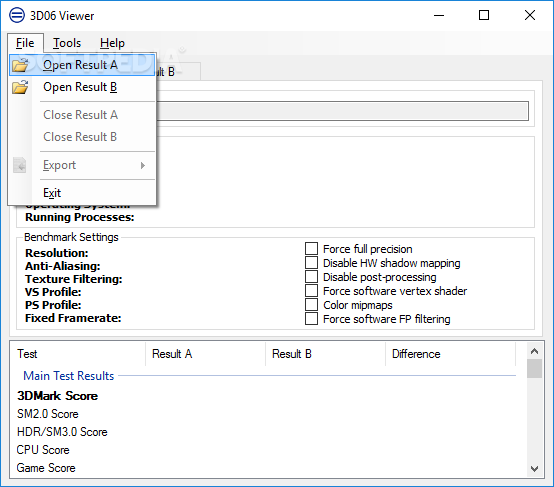
Task: Select the 3DMark Score row
Action: 58,396
